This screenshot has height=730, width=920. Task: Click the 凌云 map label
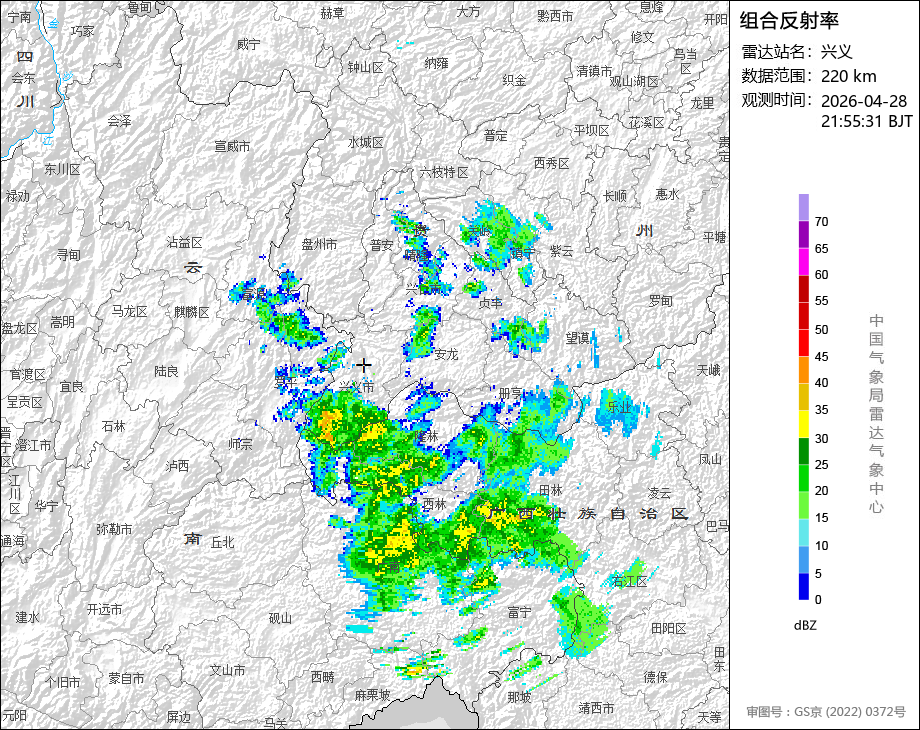click(659, 492)
